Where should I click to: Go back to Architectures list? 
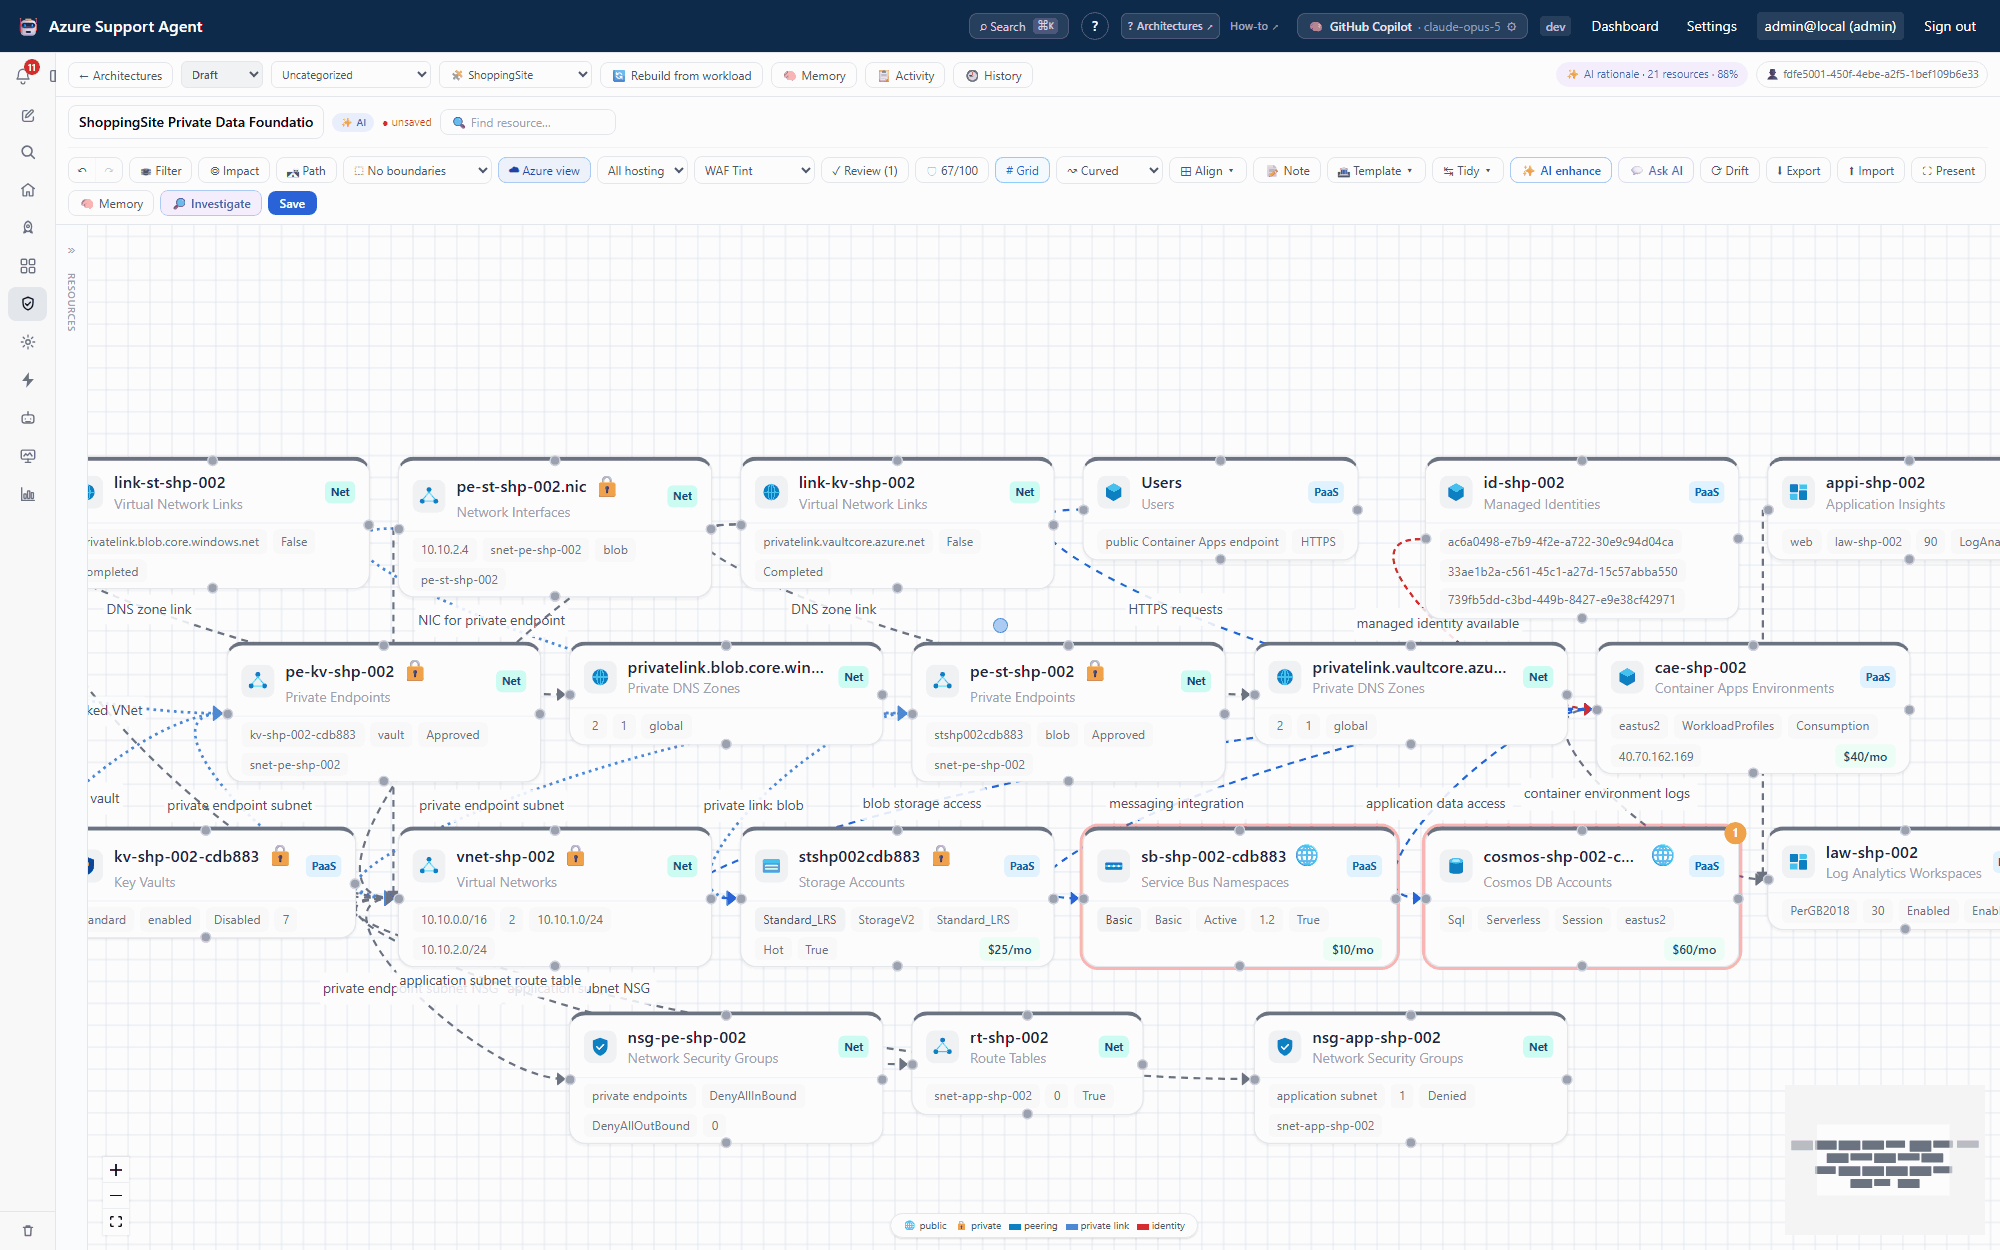pyautogui.click(x=120, y=75)
